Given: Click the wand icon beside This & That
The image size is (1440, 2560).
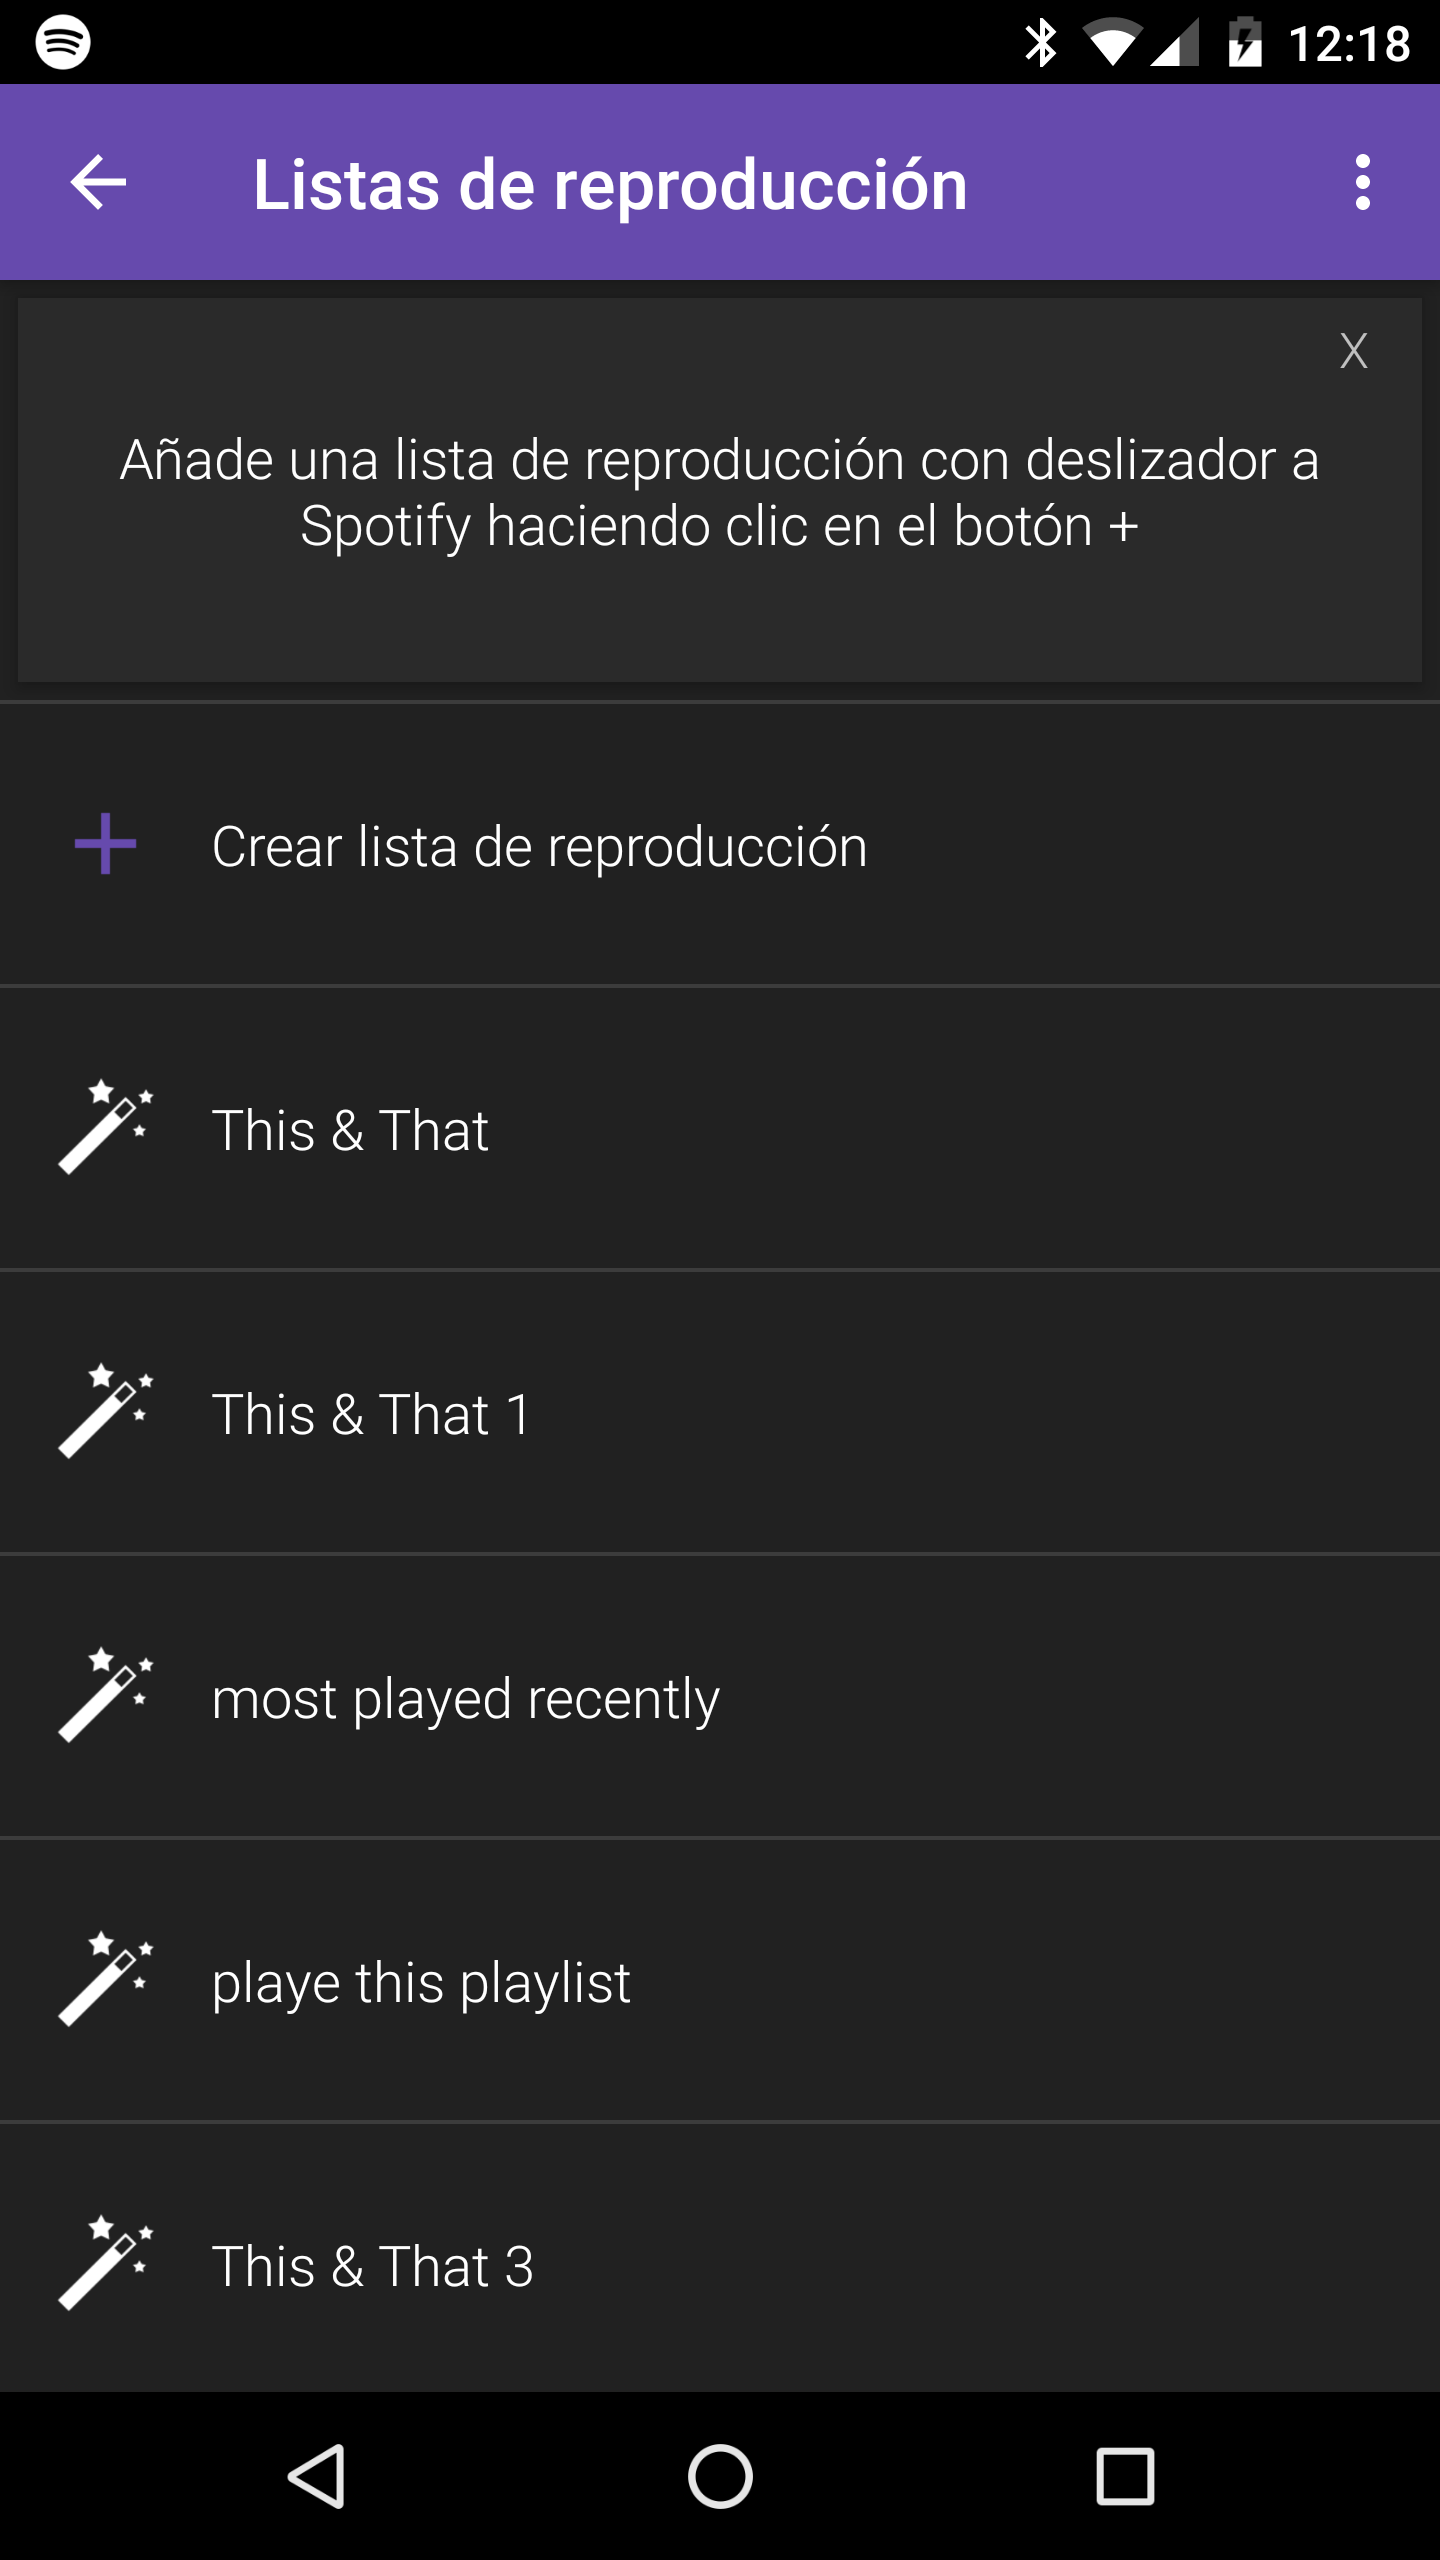Looking at the screenshot, I should (x=106, y=1127).
